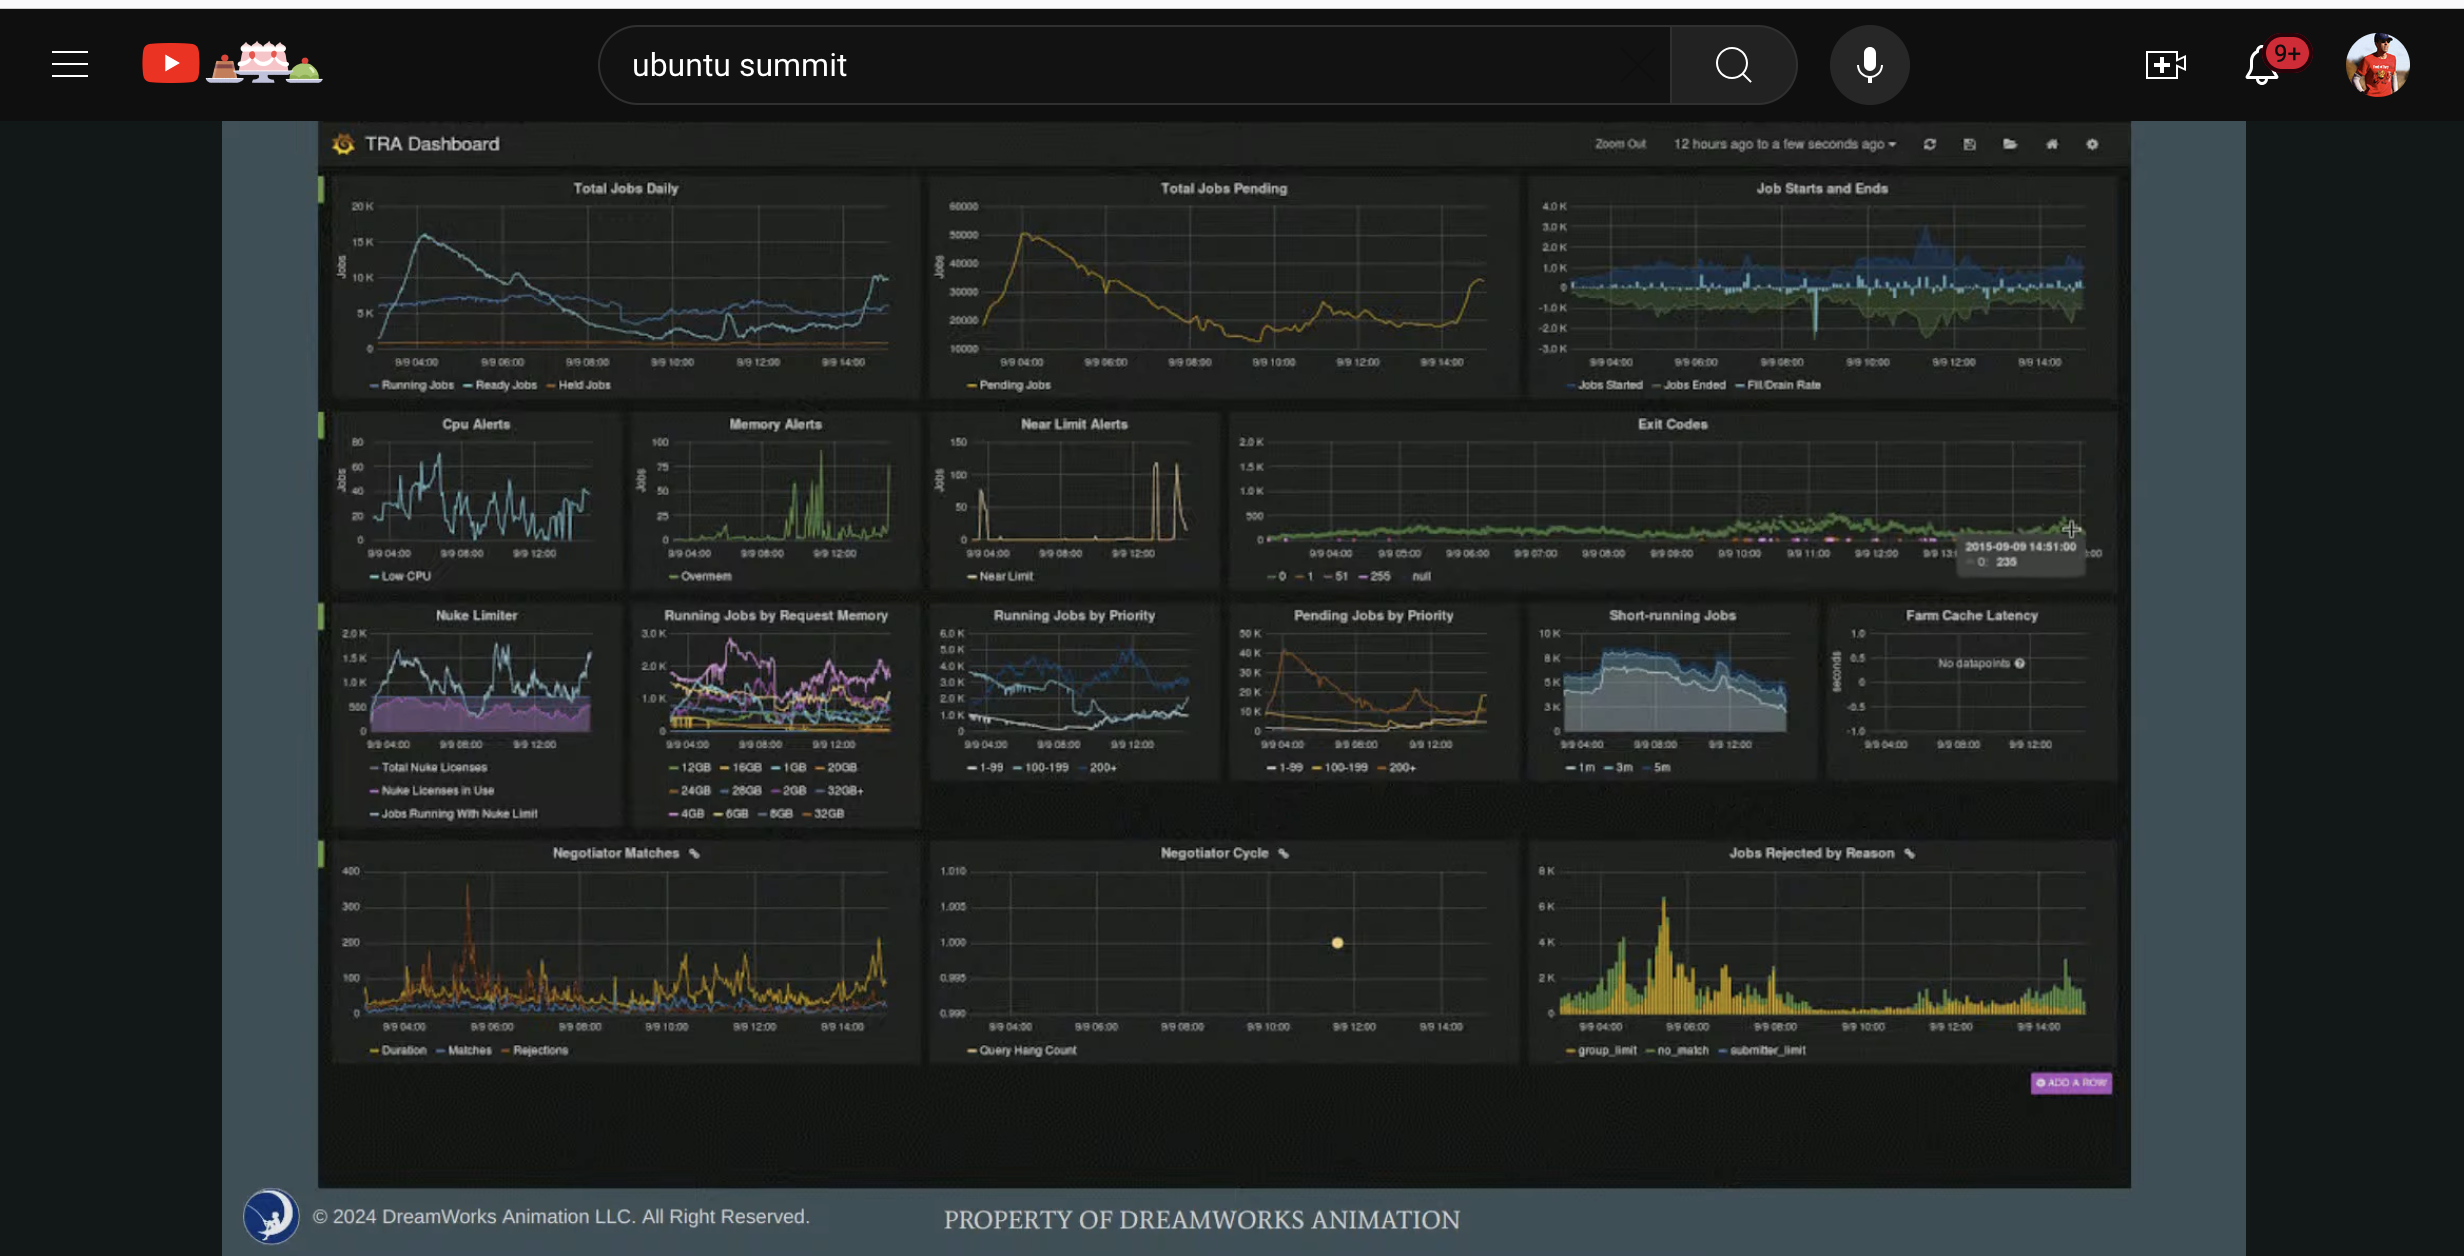Click the dashboard save disk icon
This screenshot has height=1256, width=2464.
[x=1969, y=144]
